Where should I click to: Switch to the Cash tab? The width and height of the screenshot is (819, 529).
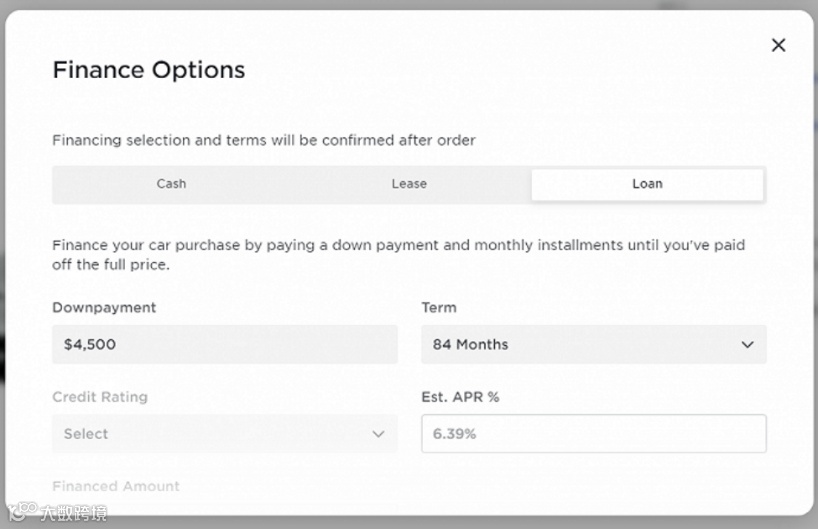click(171, 184)
